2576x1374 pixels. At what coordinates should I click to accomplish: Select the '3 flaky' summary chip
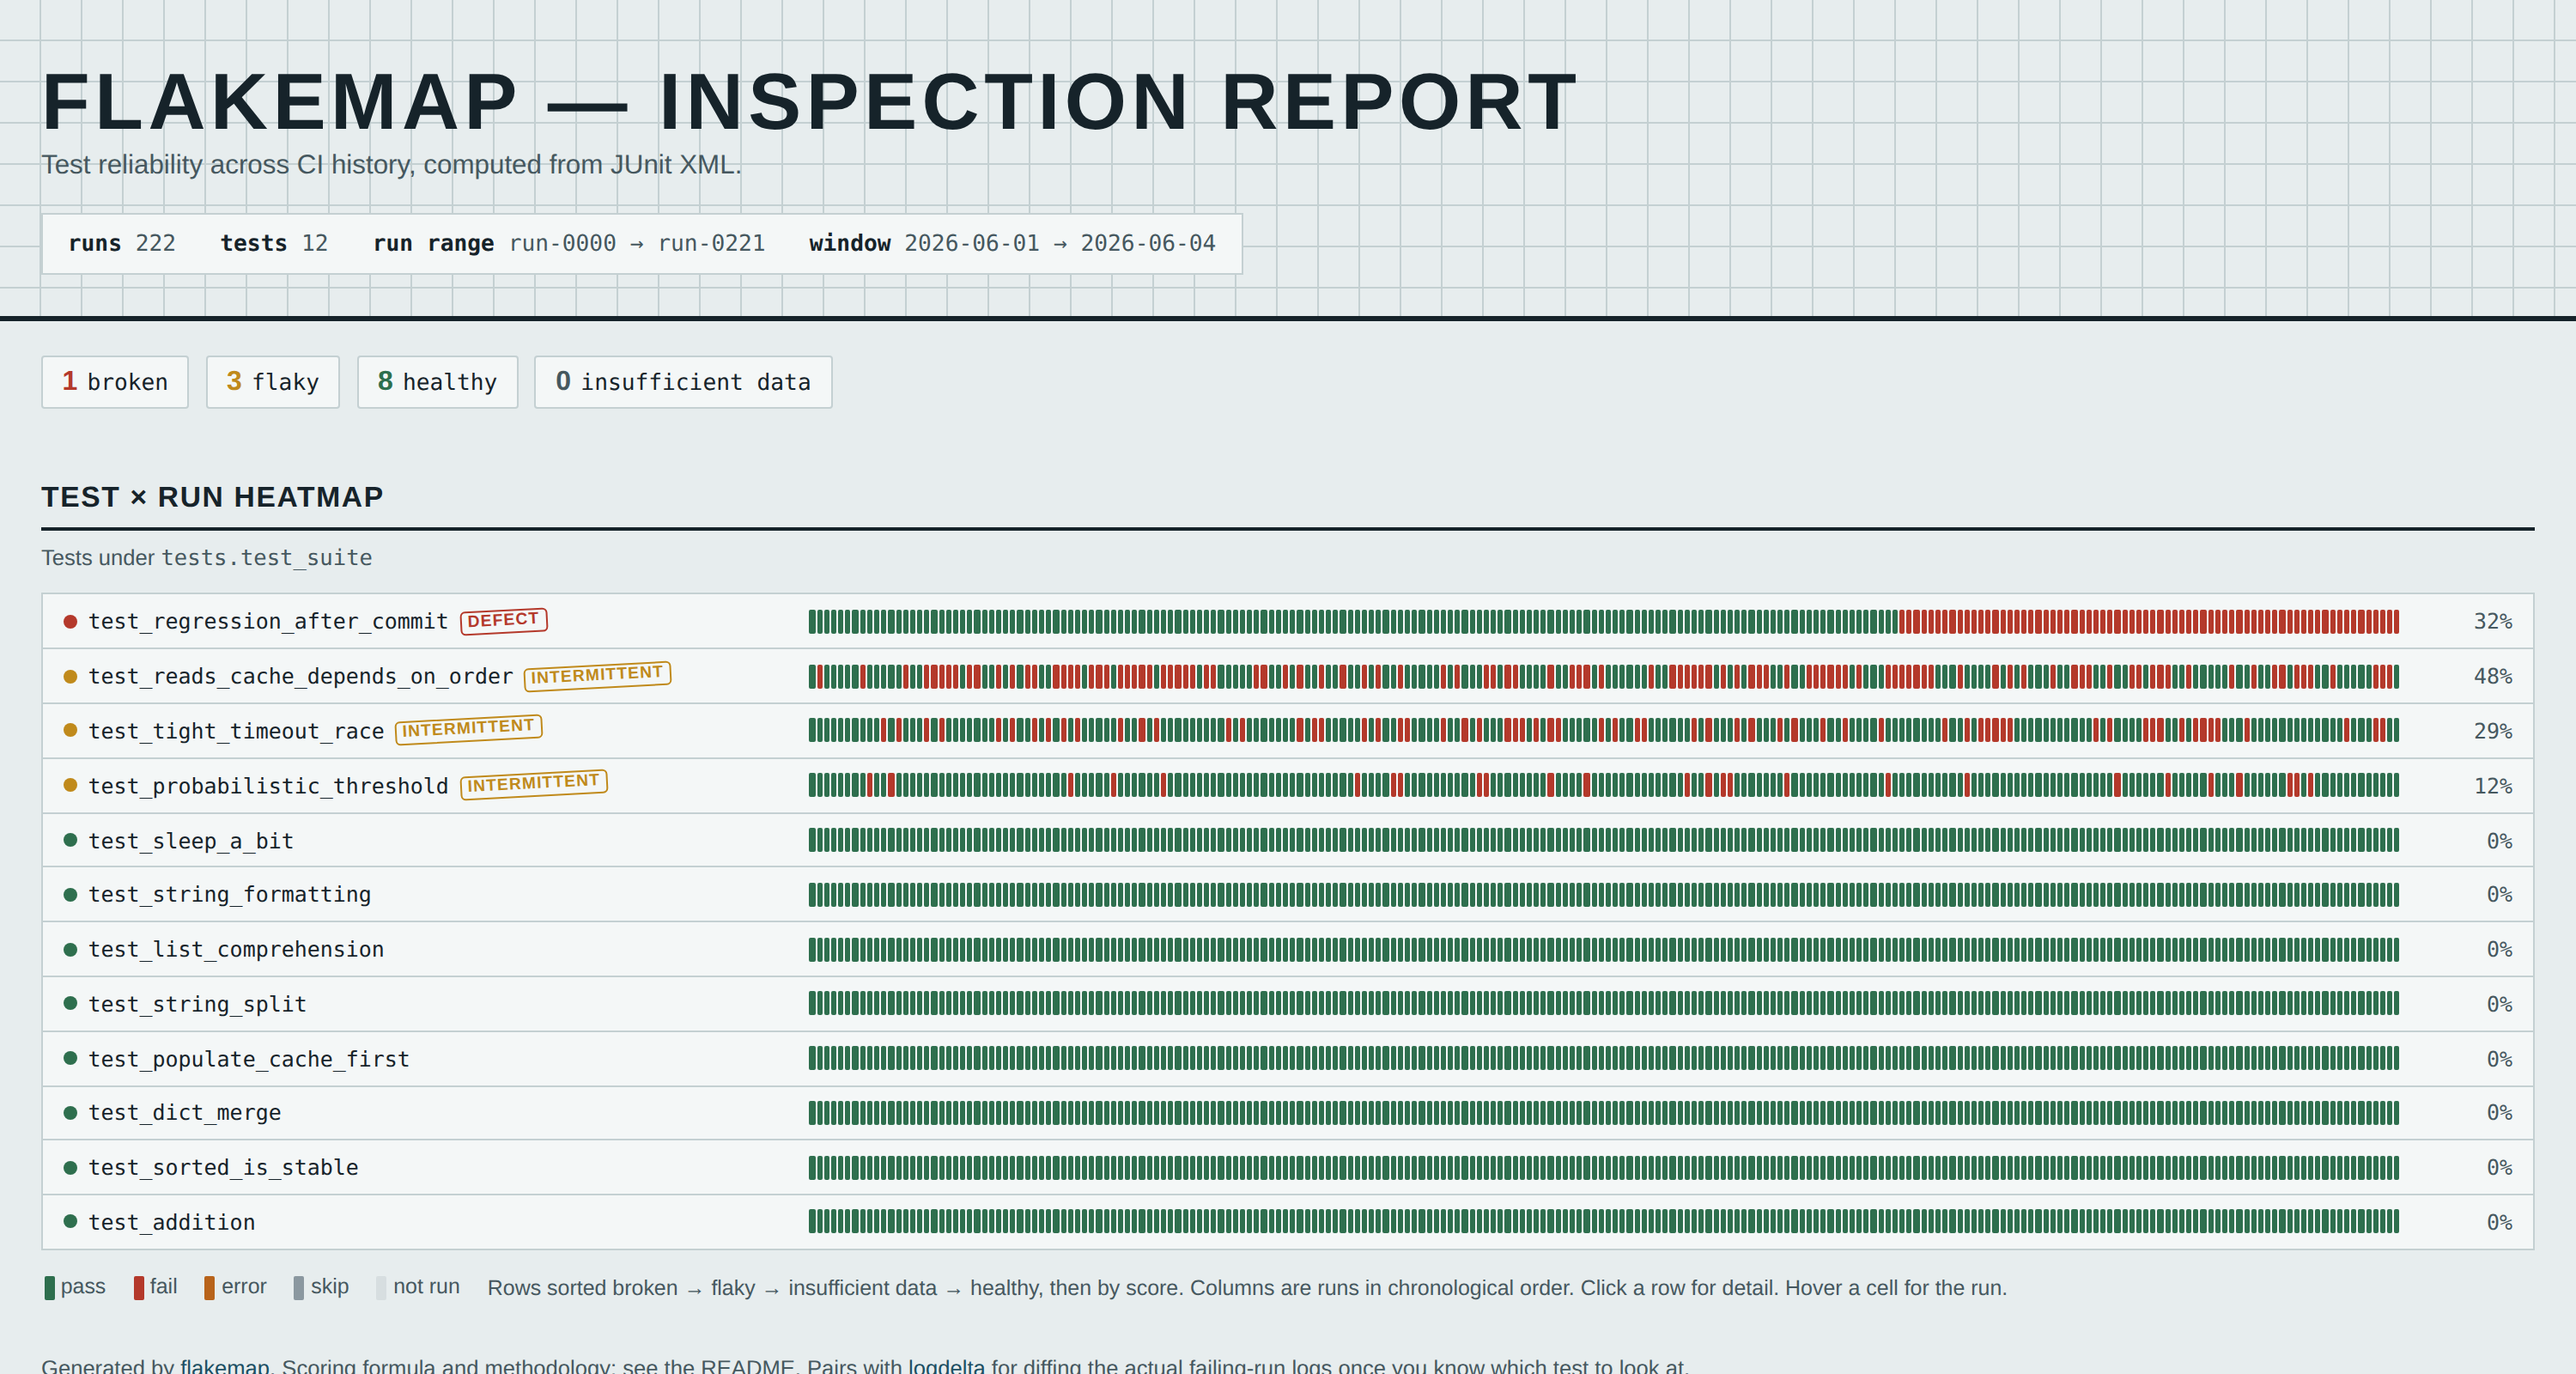click(x=273, y=382)
